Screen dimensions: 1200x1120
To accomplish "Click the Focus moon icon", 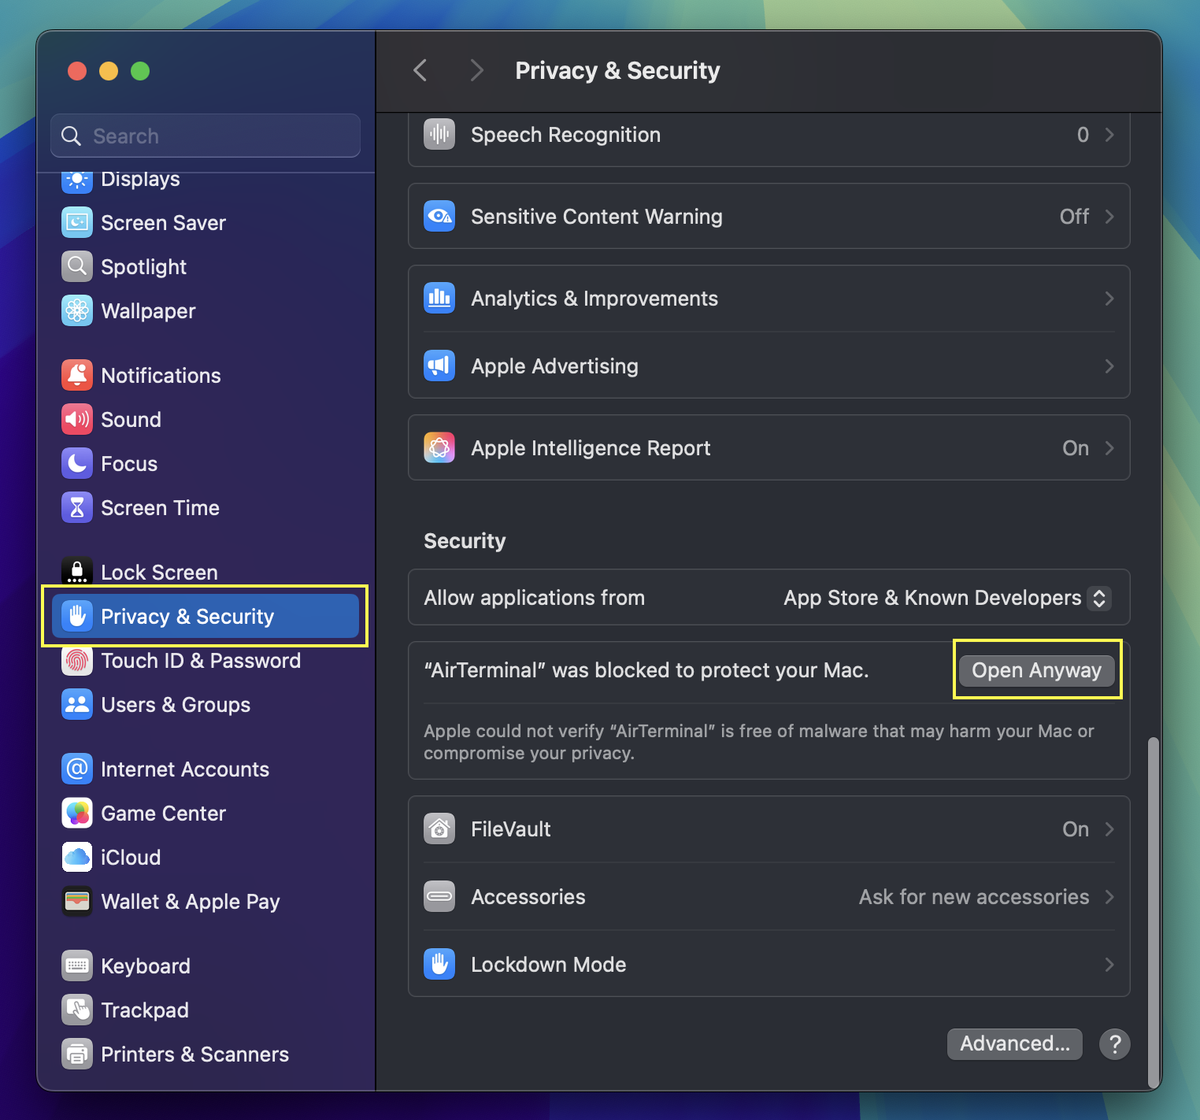I will pyautogui.click(x=77, y=463).
